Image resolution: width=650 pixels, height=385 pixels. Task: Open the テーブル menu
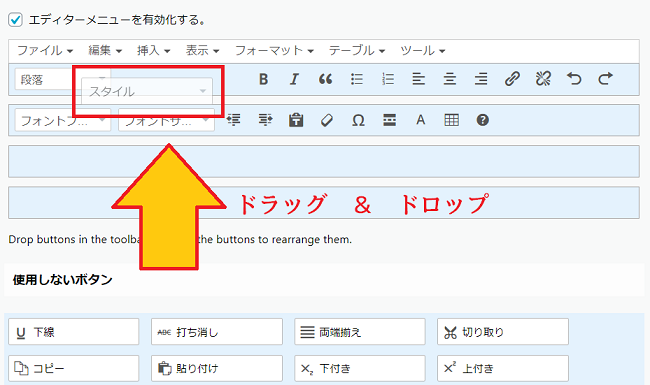click(357, 51)
